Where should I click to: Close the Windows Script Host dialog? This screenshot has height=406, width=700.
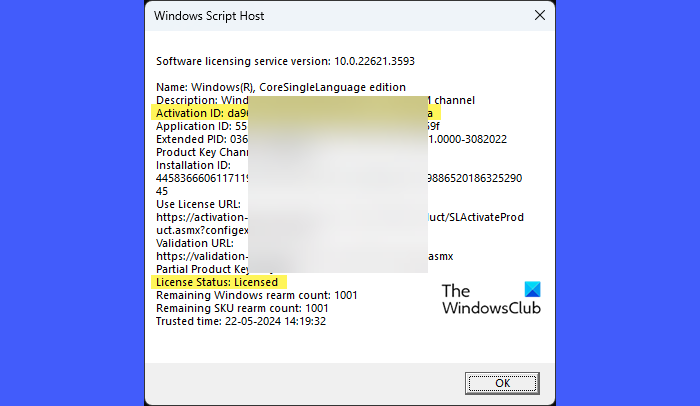point(539,16)
